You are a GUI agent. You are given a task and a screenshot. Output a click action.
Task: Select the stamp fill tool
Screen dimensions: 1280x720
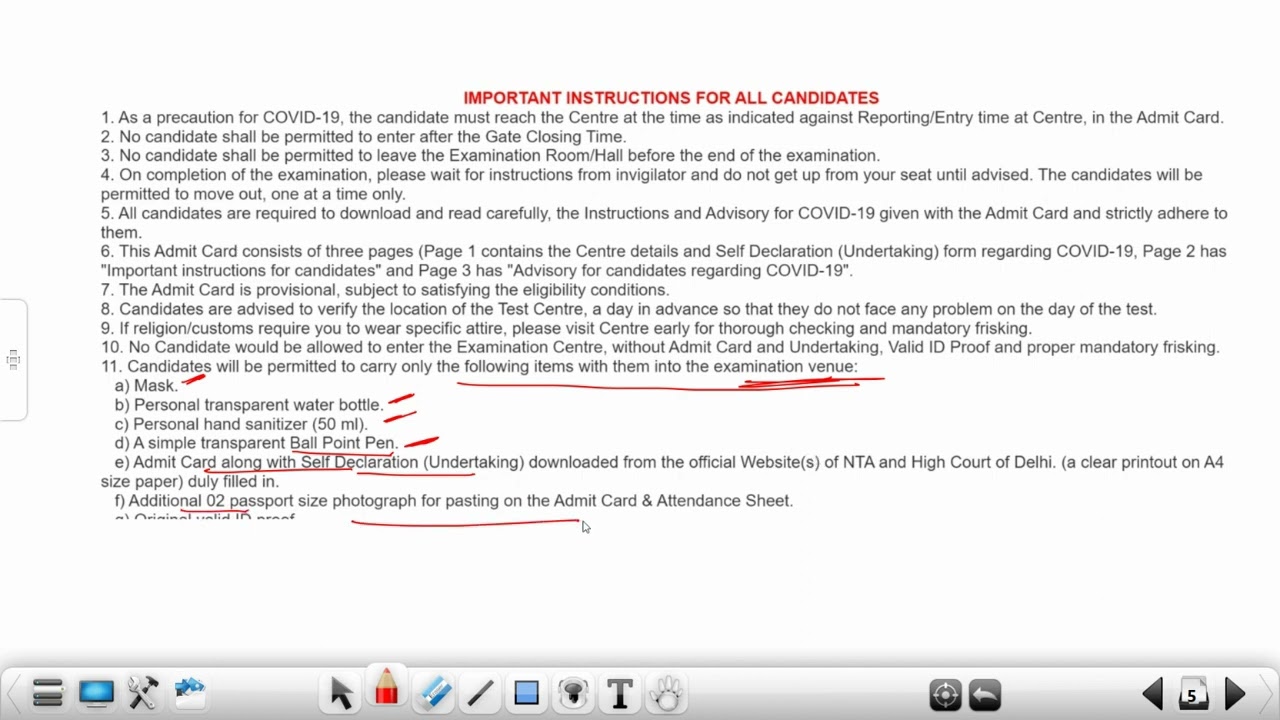(573, 692)
